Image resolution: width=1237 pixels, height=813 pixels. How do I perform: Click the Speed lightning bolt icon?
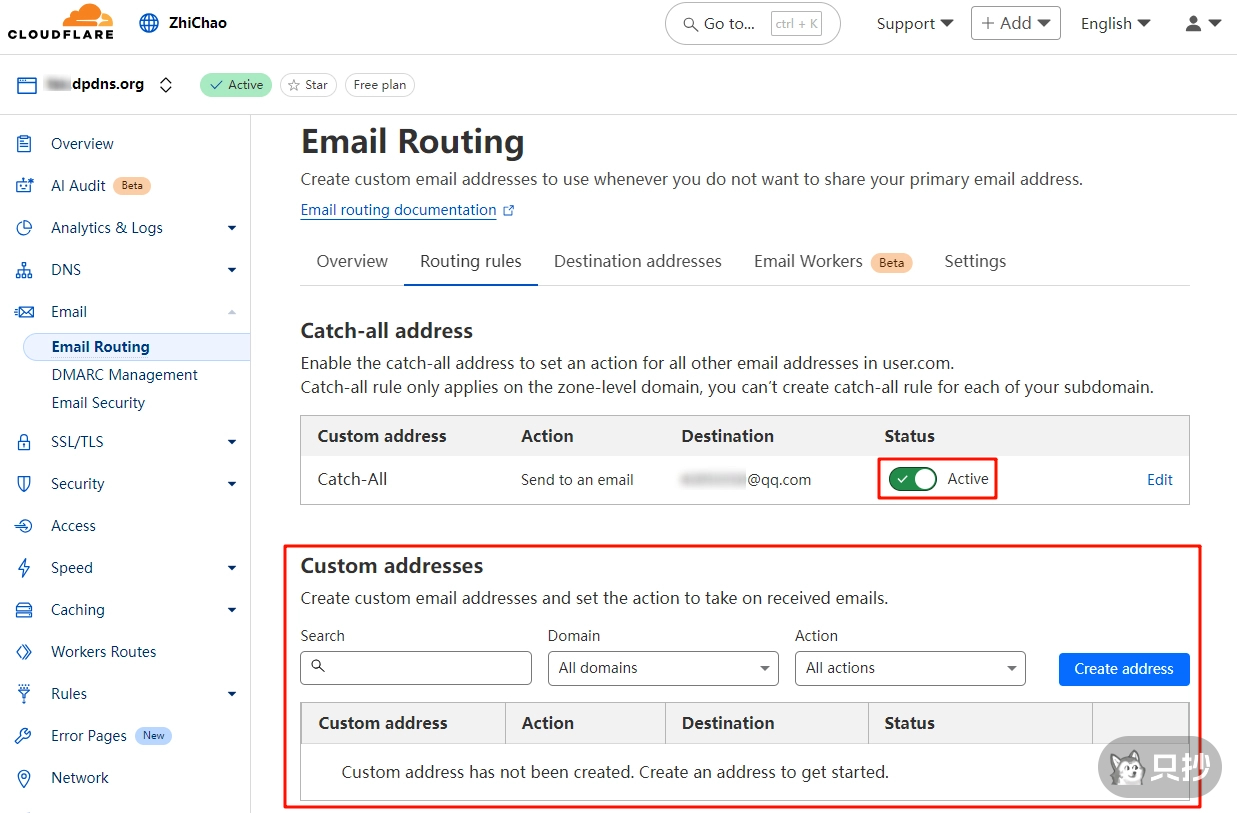click(x=25, y=568)
